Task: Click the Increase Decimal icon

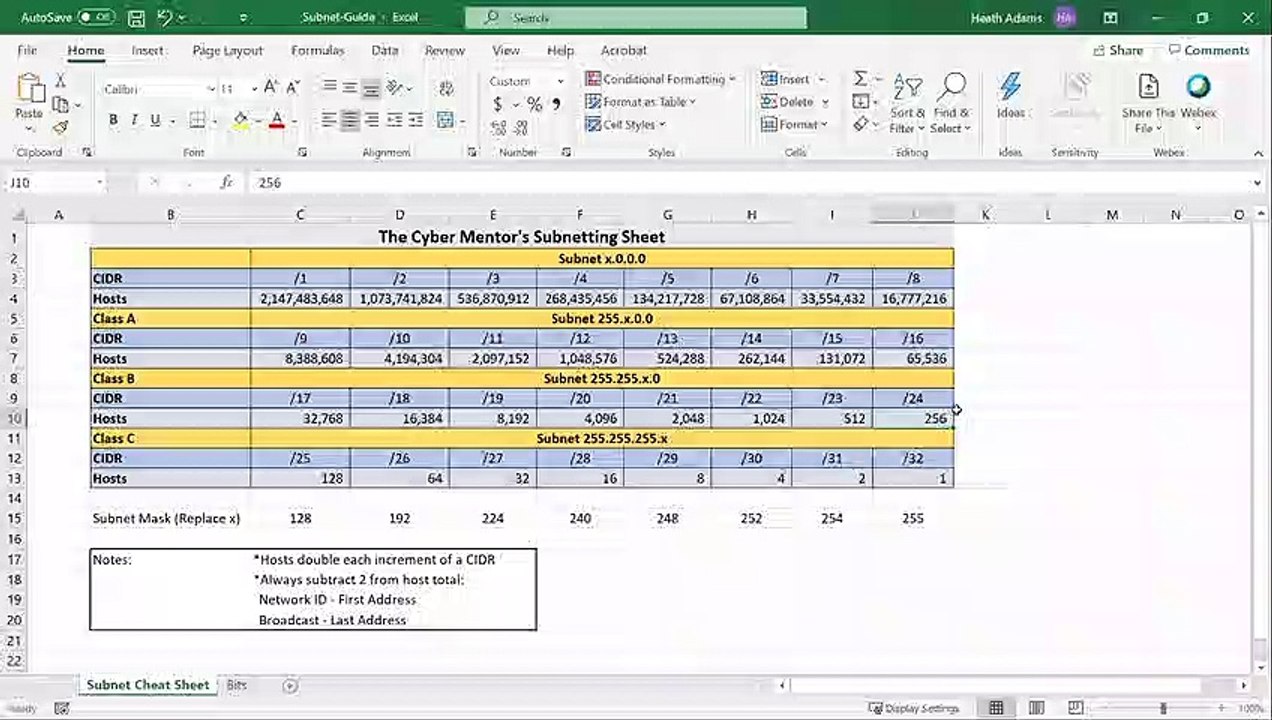Action: pyautogui.click(x=499, y=128)
